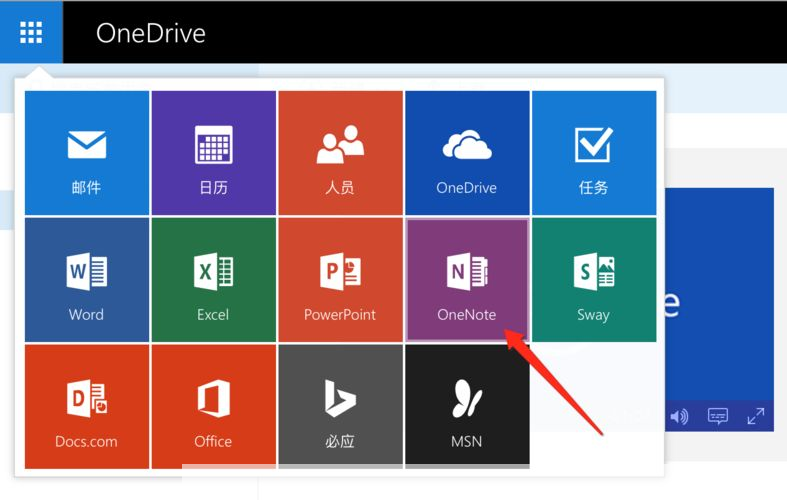Mute the video with the speaker icon

tap(680, 416)
